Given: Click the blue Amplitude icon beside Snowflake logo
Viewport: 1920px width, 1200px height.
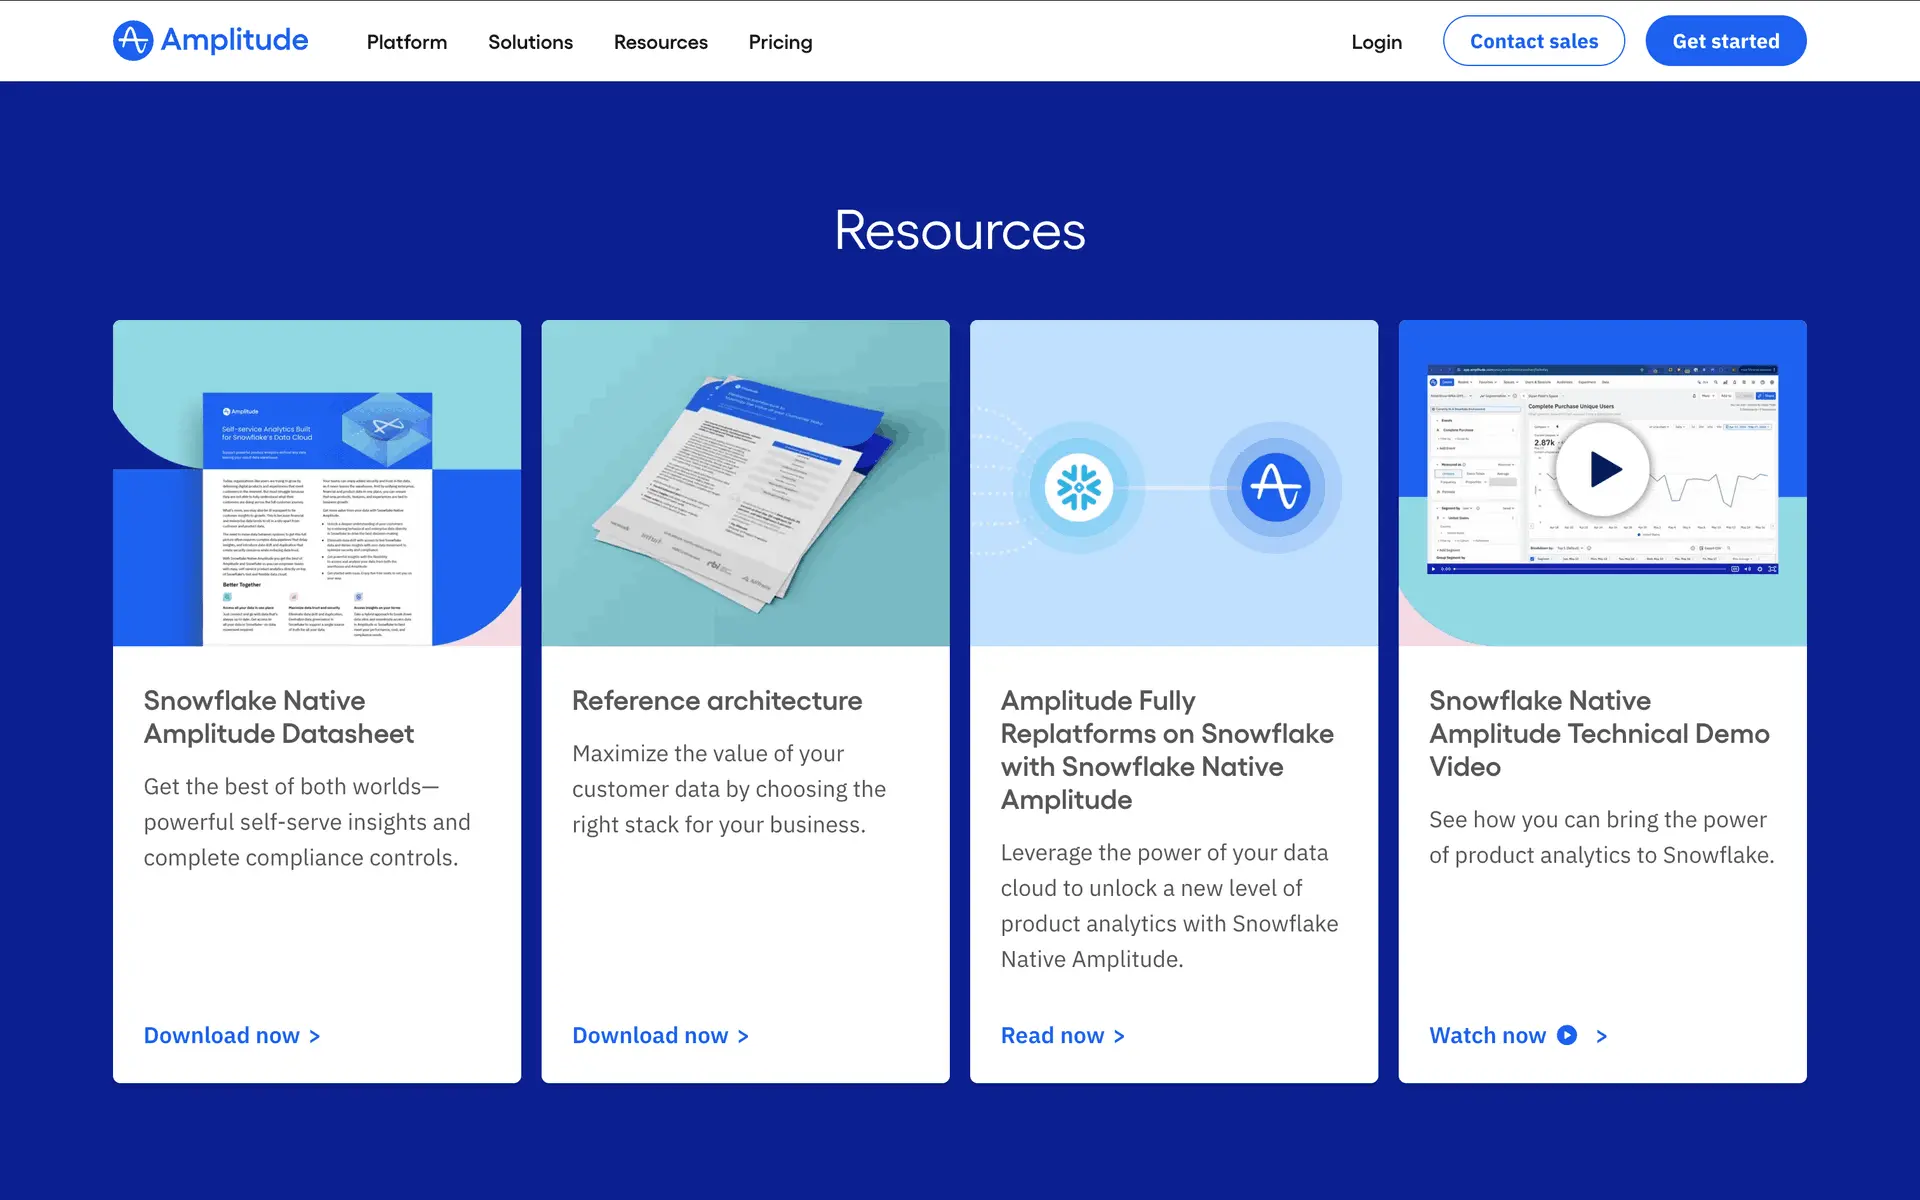Looking at the screenshot, I should (1276, 488).
